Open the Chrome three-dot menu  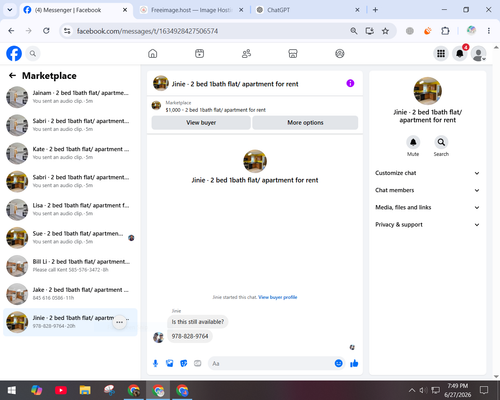pyautogui.click(x=489, y=31)
